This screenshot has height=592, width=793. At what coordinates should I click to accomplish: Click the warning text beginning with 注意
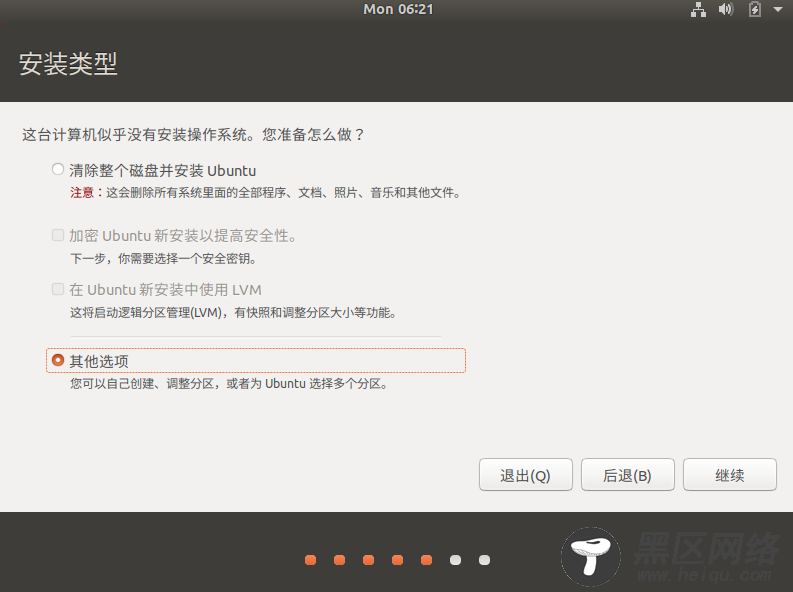pyautogui.click(x=265, y=193)
